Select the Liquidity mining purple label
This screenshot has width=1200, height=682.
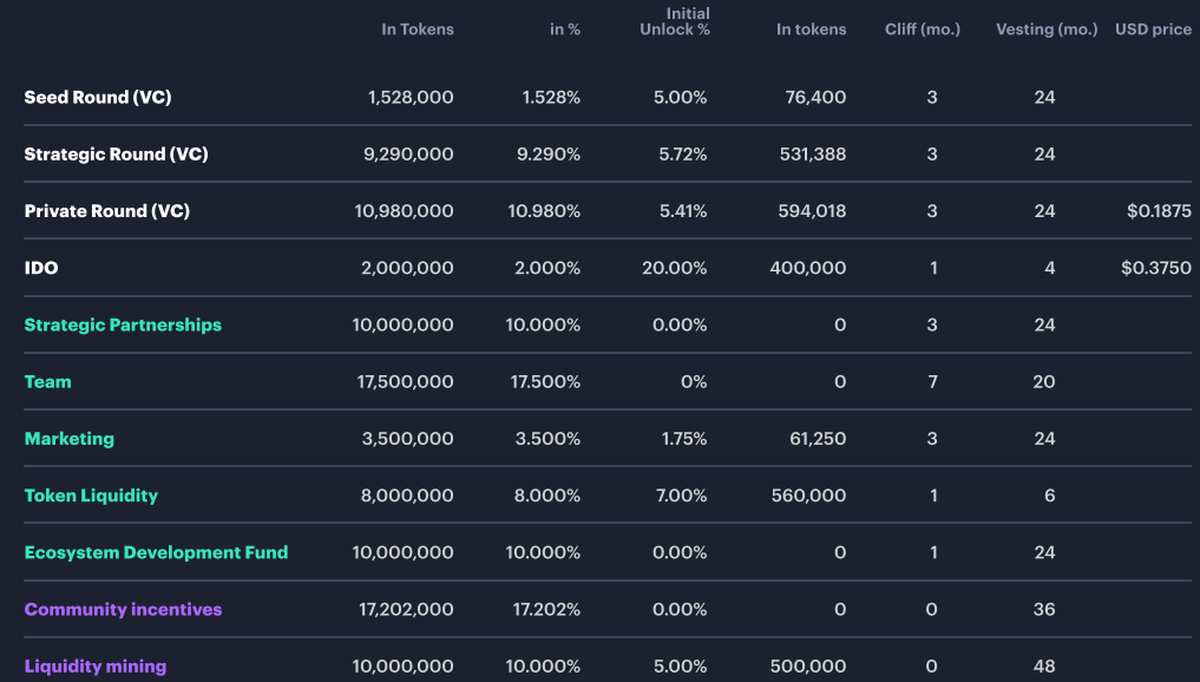pos(95,666)
